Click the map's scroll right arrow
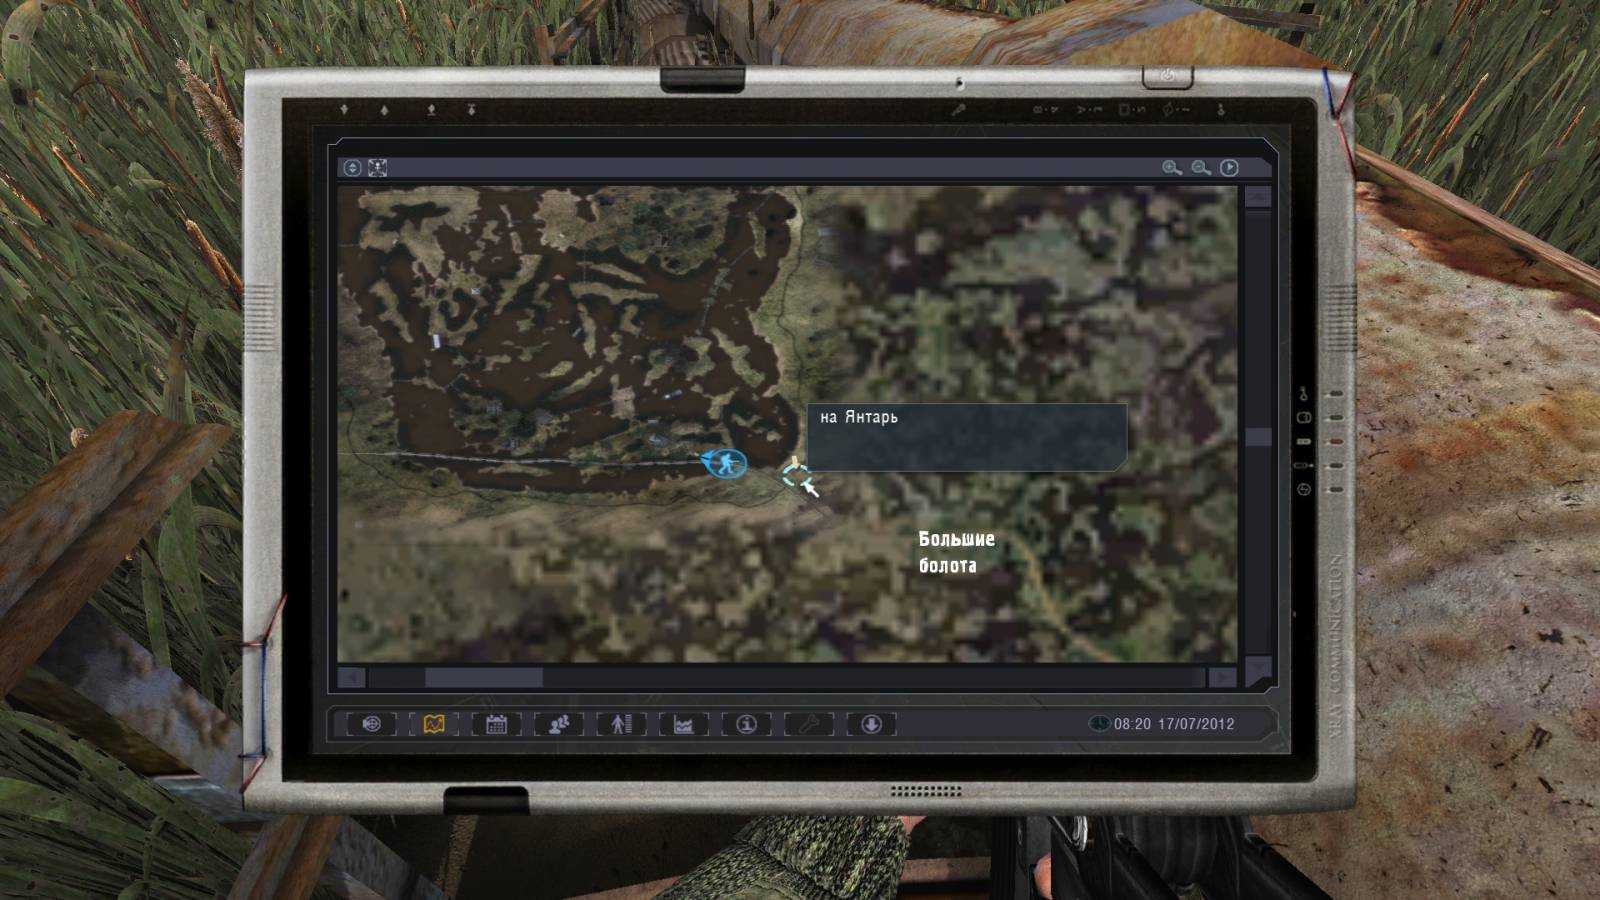The width and height of the screenshot is (1600, 900). [x=1222, y=678]
